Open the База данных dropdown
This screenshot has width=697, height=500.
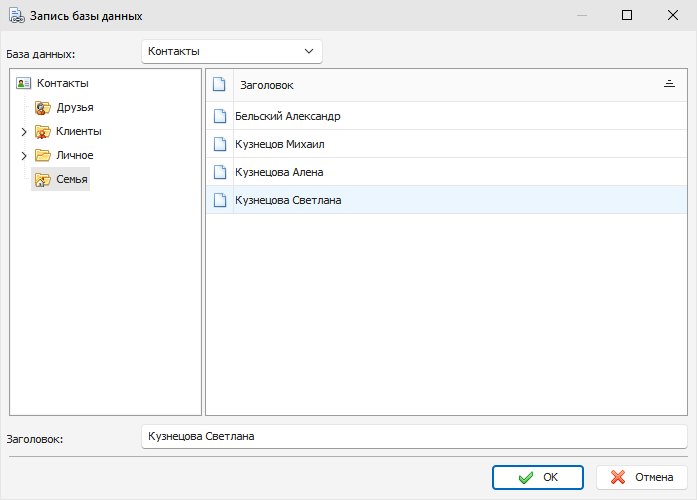point(232,52)
